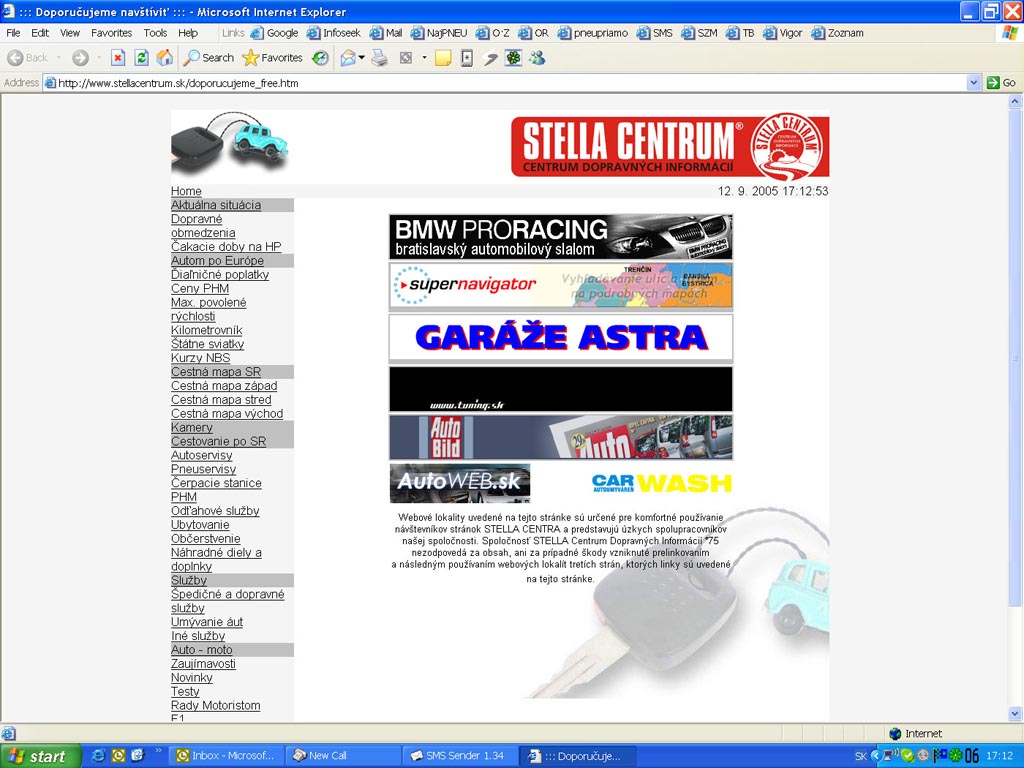
Task: Open the Windows Start button
Action: click(40, 756)
